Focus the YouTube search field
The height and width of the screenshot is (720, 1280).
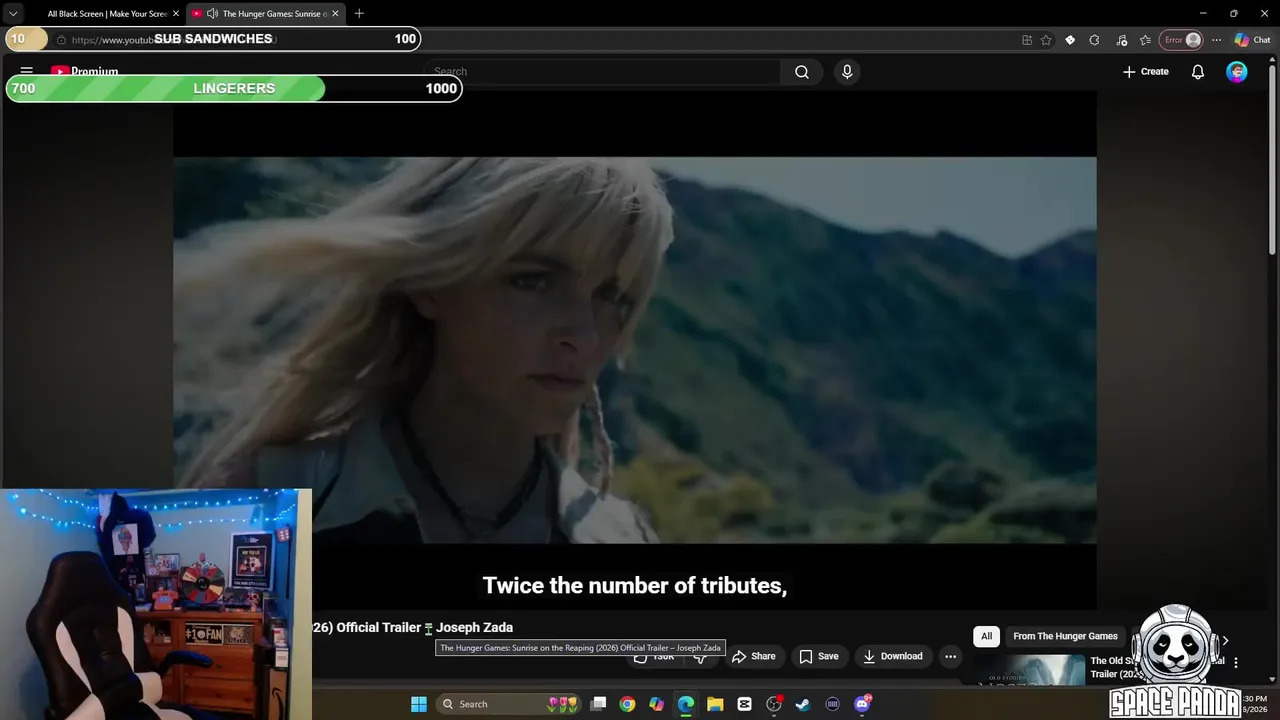(x=601, y=72)
